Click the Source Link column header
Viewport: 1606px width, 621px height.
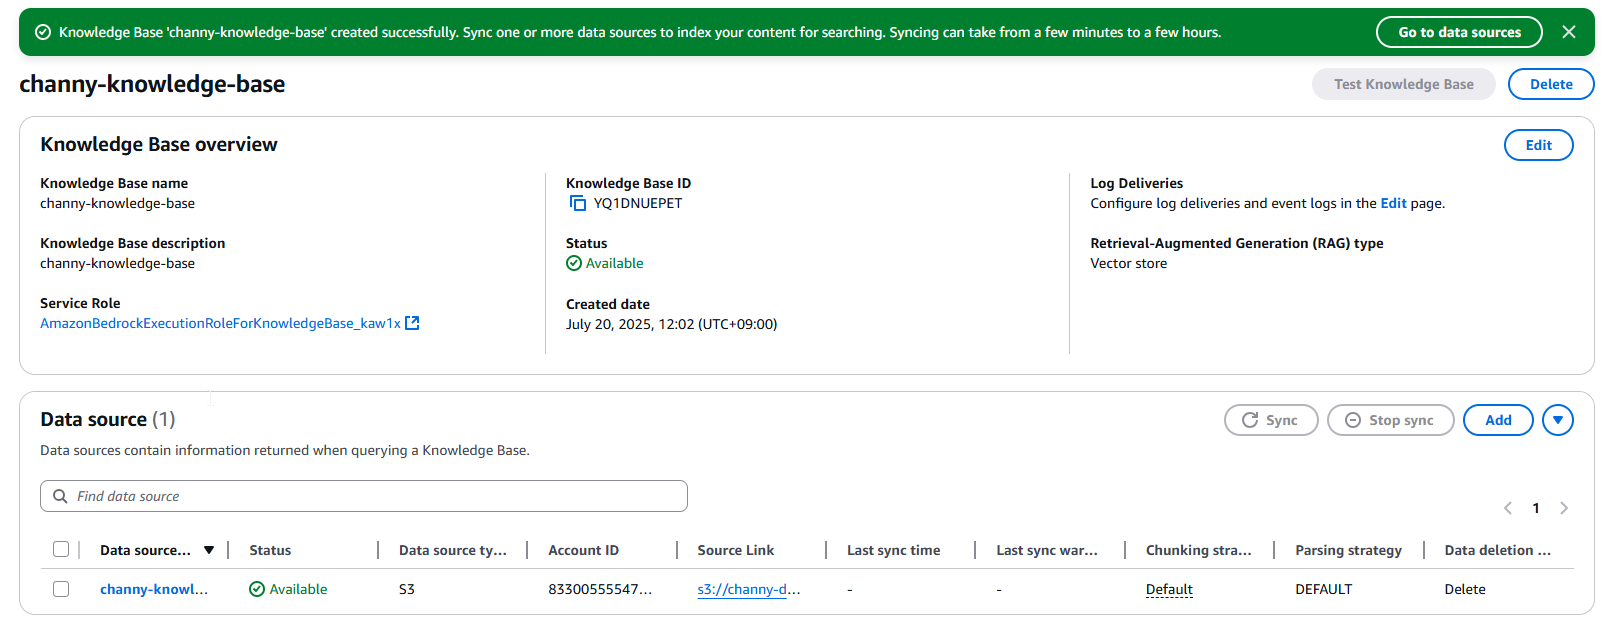click(736, 550)
